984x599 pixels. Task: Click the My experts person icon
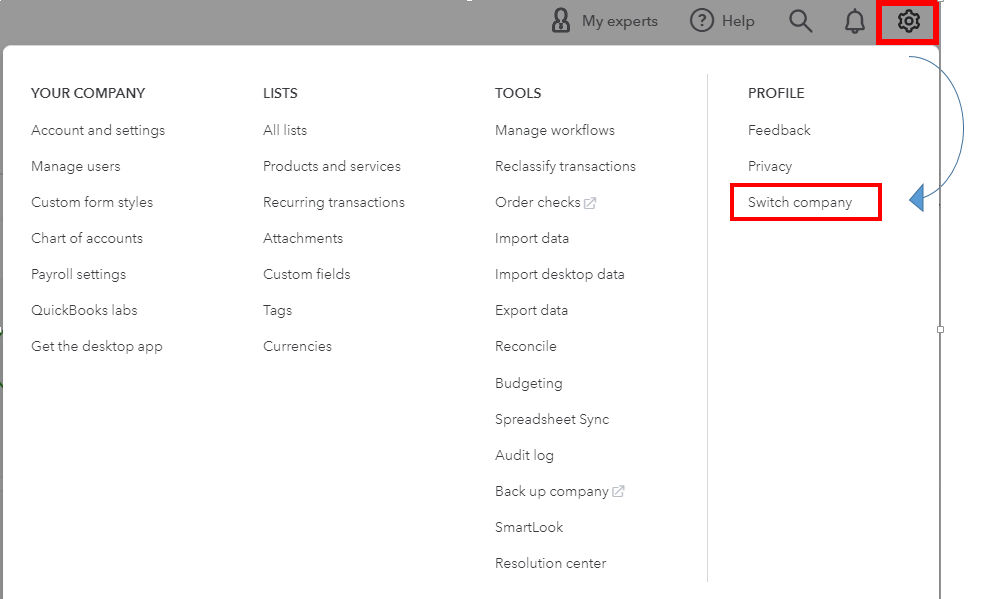click(x=560, y=21)
